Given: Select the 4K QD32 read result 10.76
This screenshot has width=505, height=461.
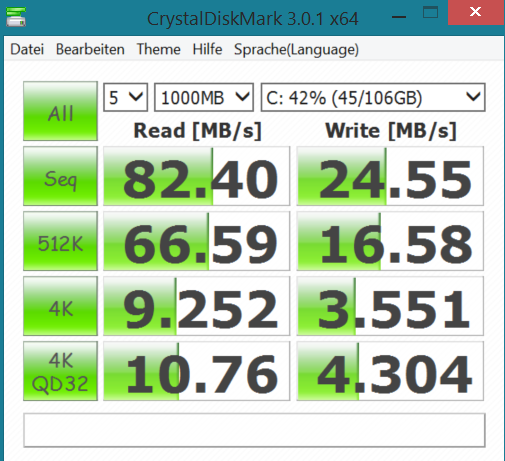Looking at the screenshot, I should (x=196, y=371).
